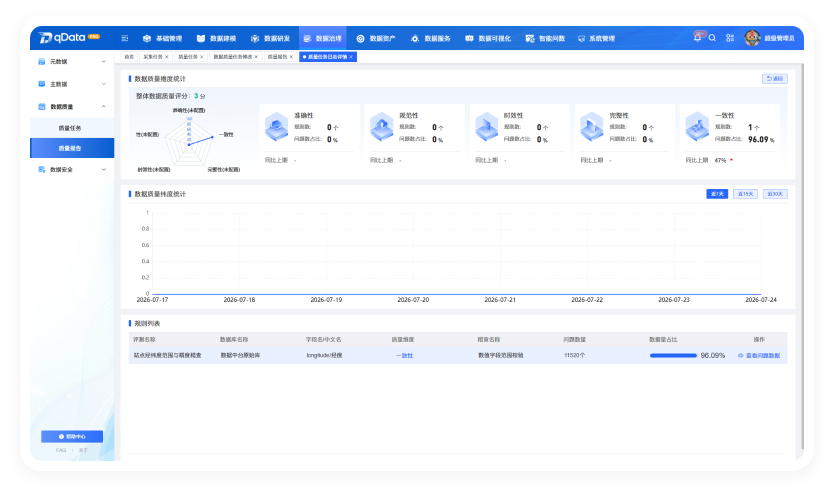Switch to the 首页 page tab

click(129, 57)
